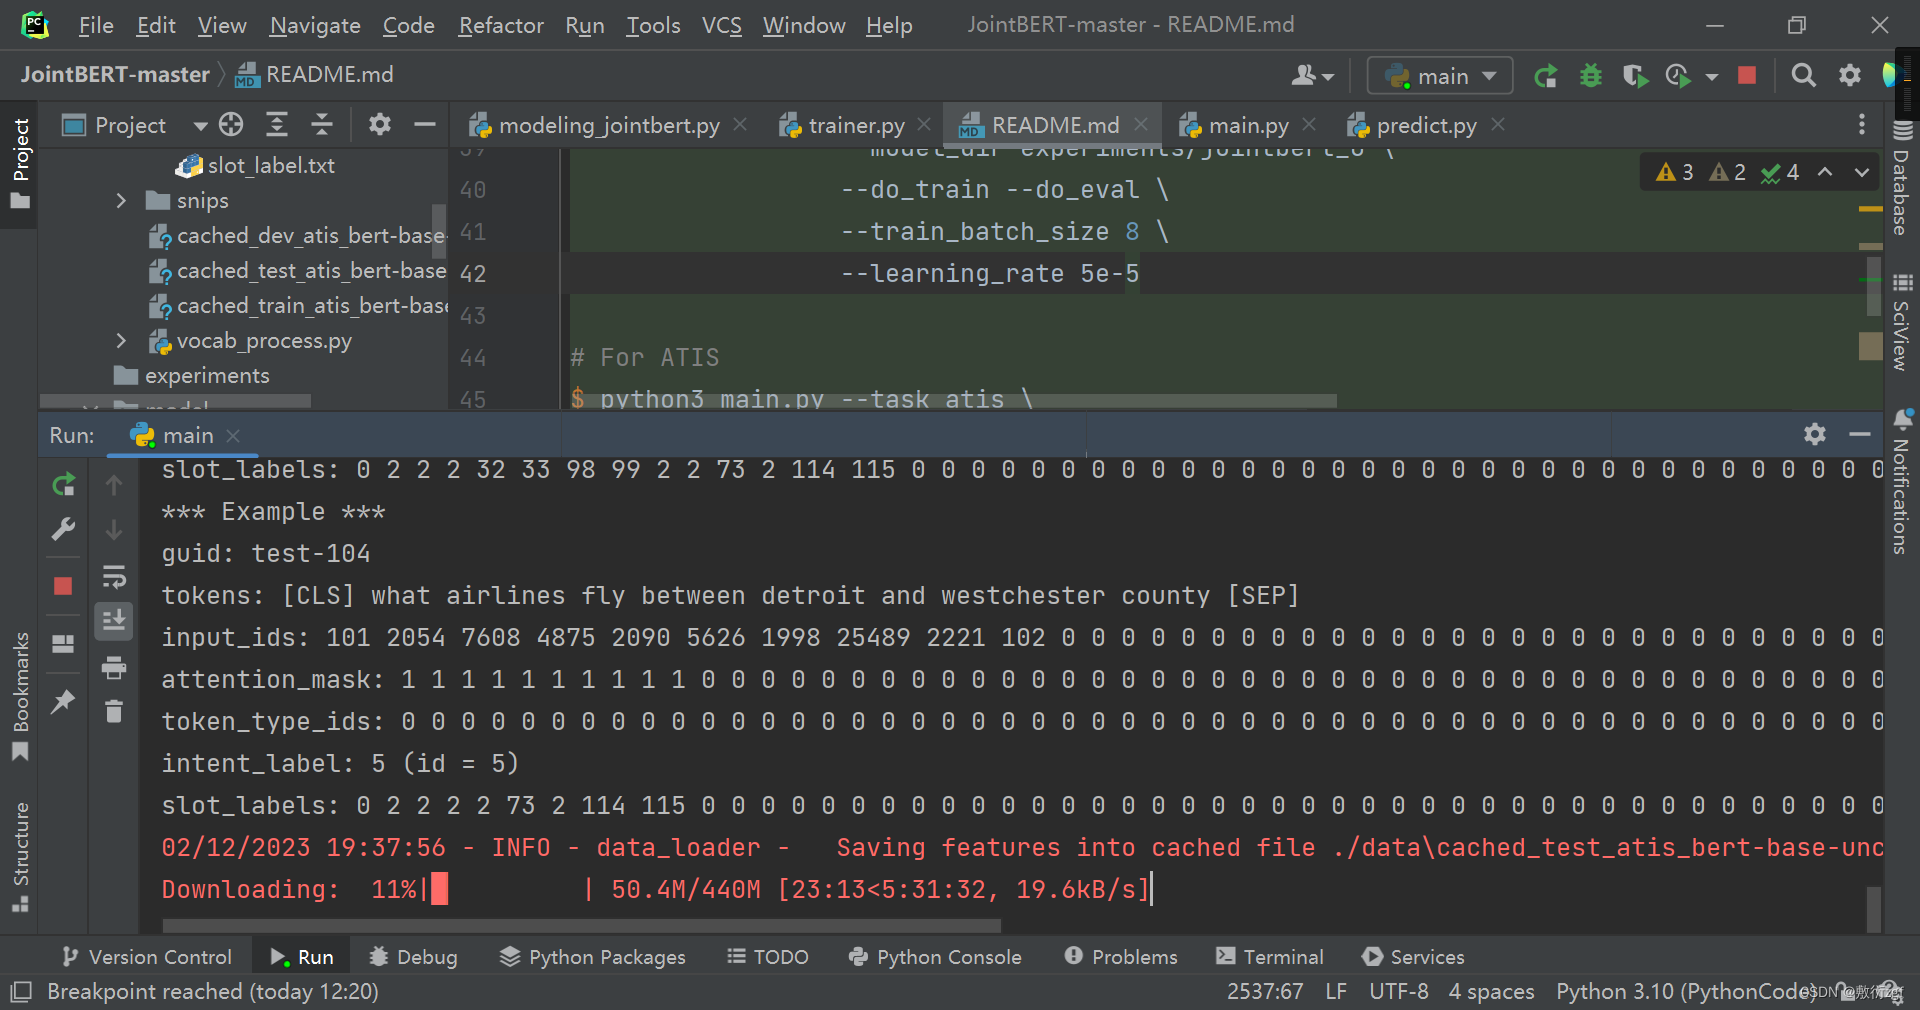The height and width of the screenshot is (1010, 1920).
Task: Open IDE settings gear in top toolbar
Action: (1850, 75)
